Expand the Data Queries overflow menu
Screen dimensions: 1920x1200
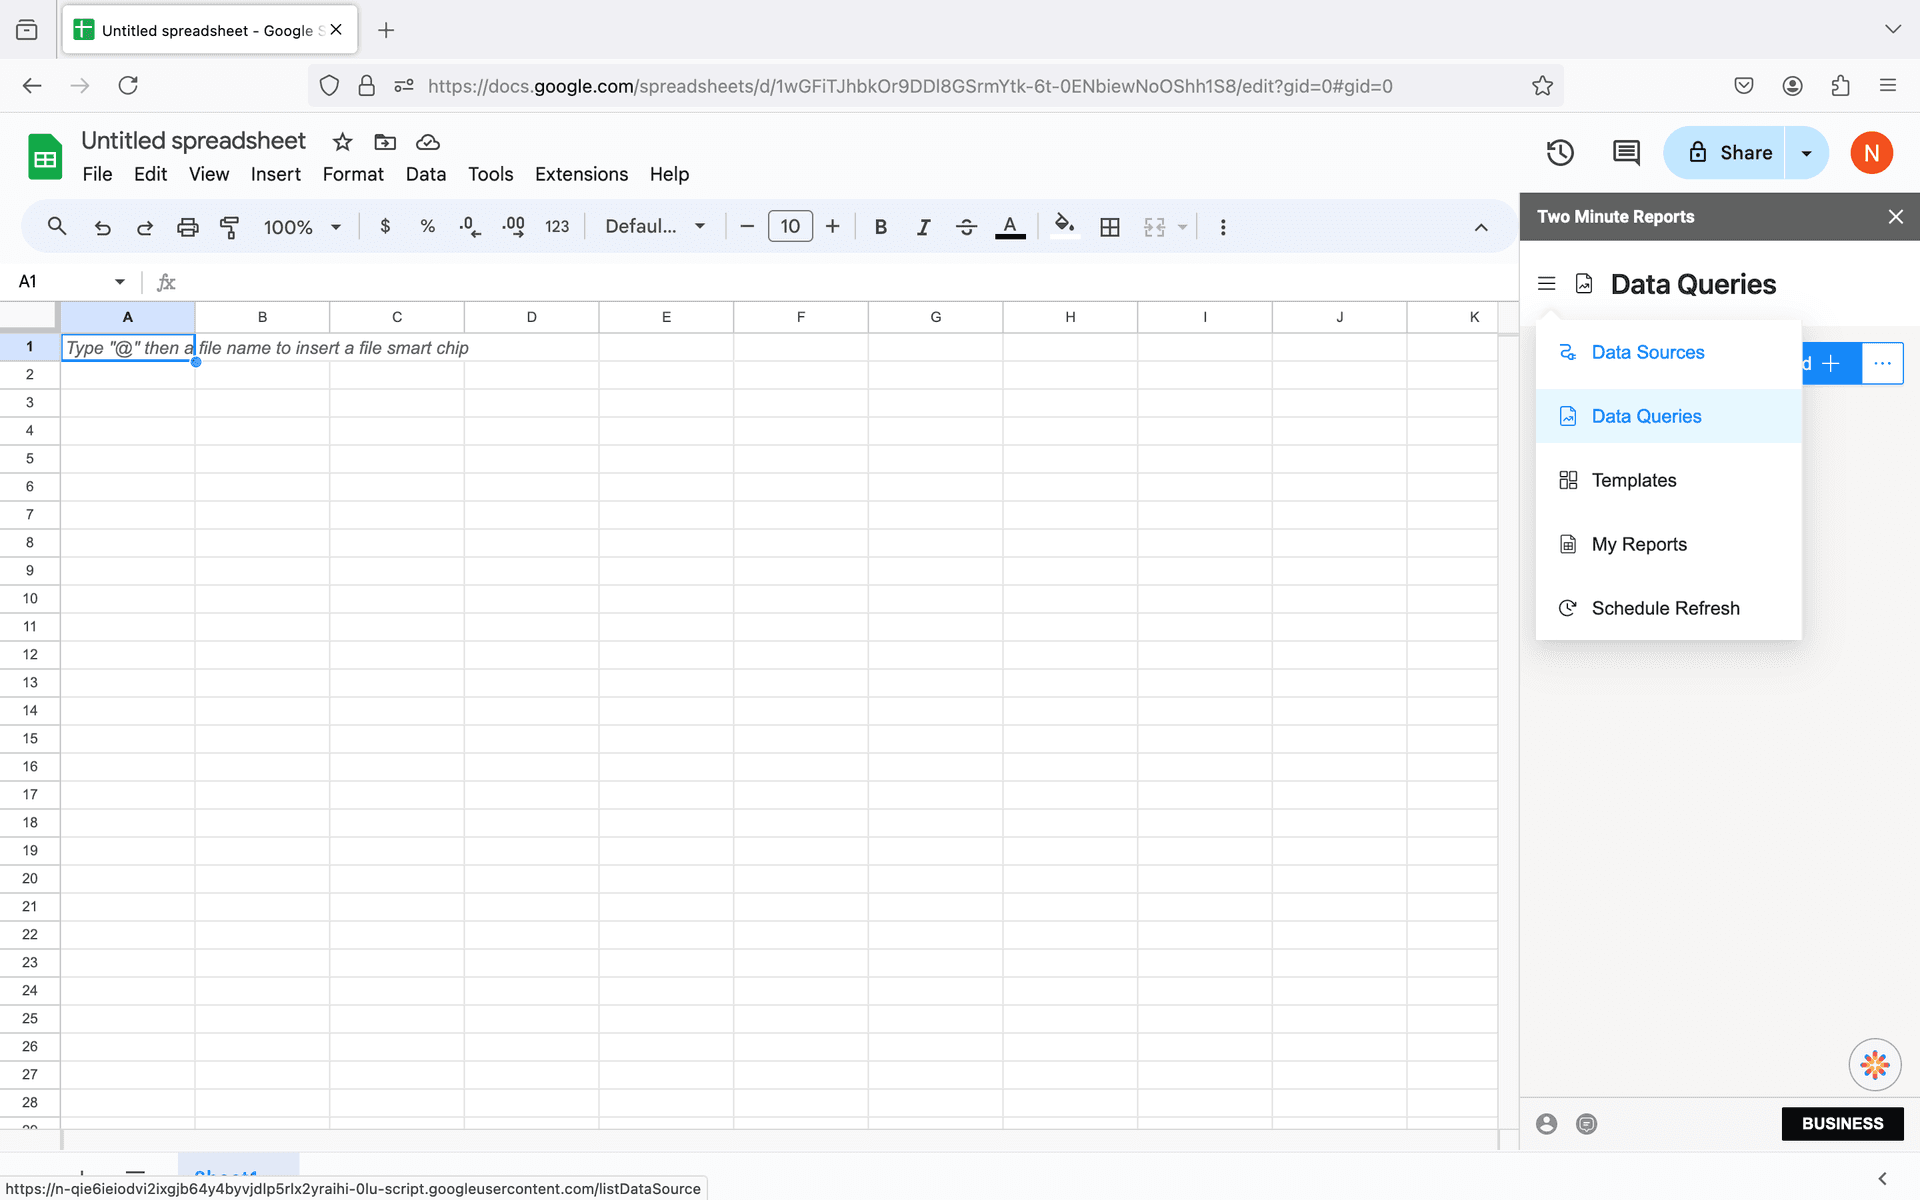[1883, 362]
